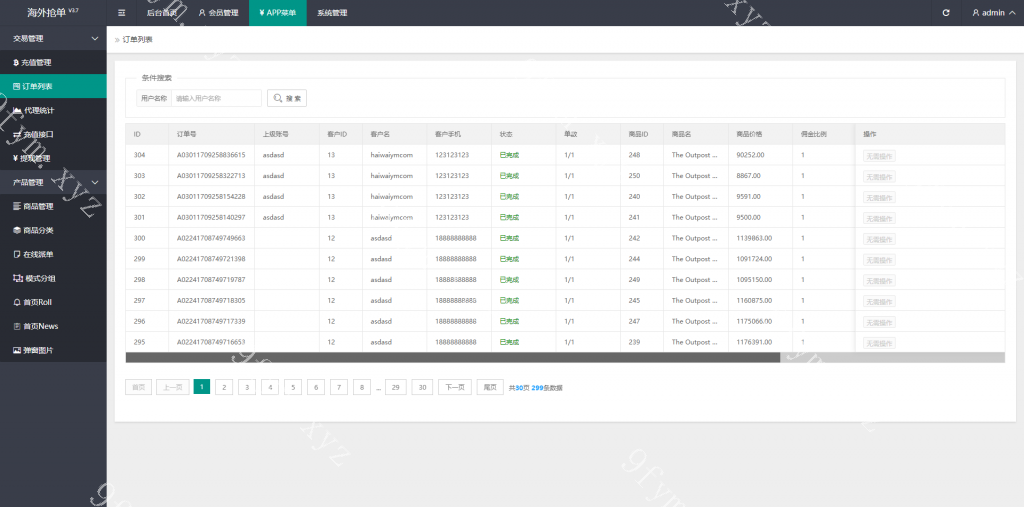The height and width of the screenshot is (507, 1024).
Task: Go to page 6 in the pagination
Action: pos(315,387)
